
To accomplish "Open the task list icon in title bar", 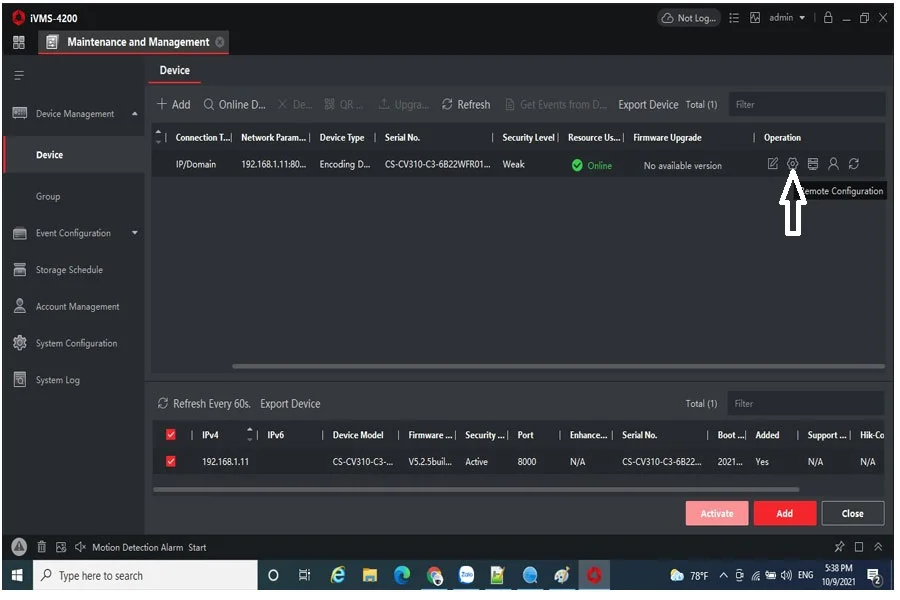I will tap(734, 18).
